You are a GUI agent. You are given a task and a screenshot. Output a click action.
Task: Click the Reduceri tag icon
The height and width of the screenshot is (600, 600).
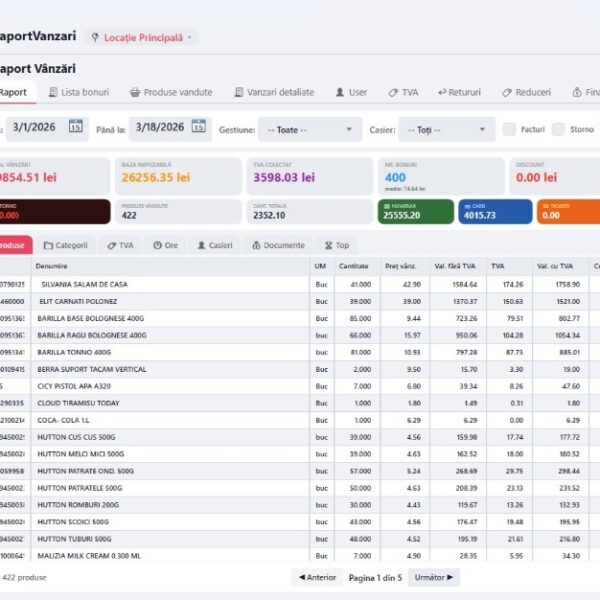[x=507, y=93]
